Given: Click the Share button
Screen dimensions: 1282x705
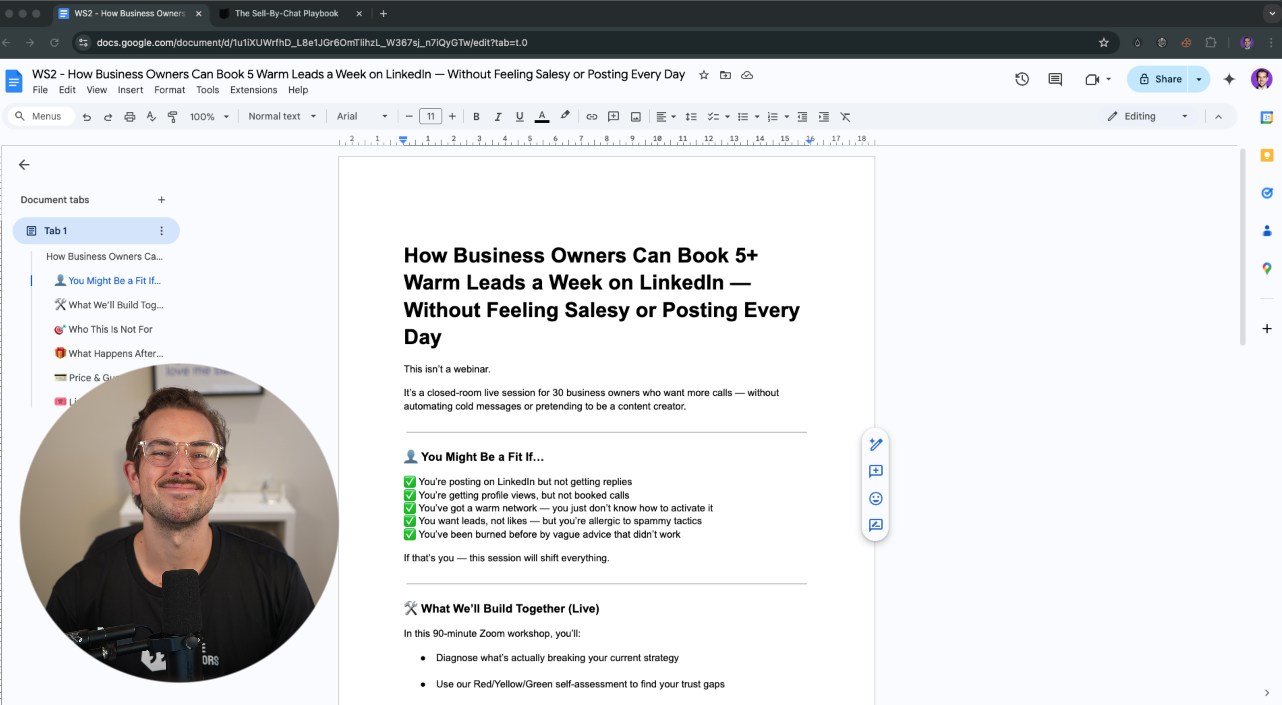Looking at the screenshot, I should [1158, 79].
